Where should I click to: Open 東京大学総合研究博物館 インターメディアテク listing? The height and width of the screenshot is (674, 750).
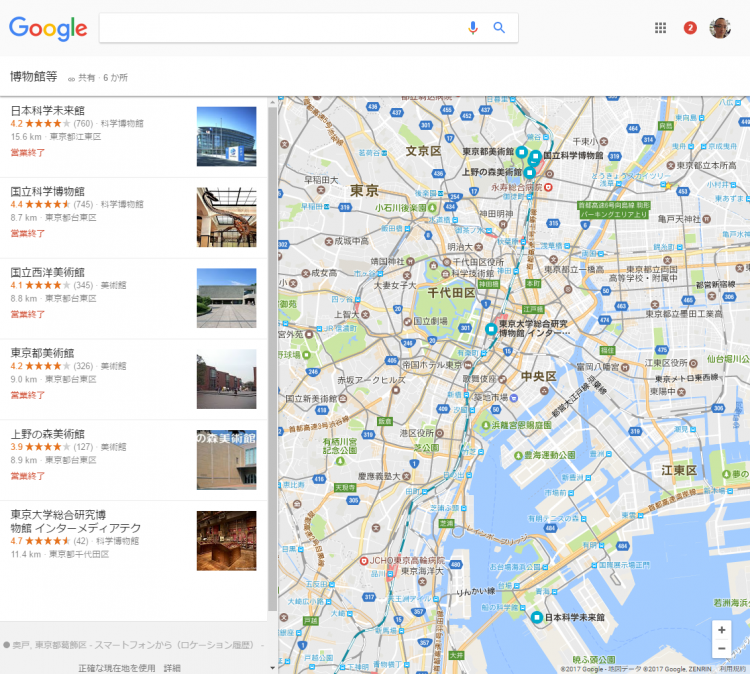coord(76,521)
